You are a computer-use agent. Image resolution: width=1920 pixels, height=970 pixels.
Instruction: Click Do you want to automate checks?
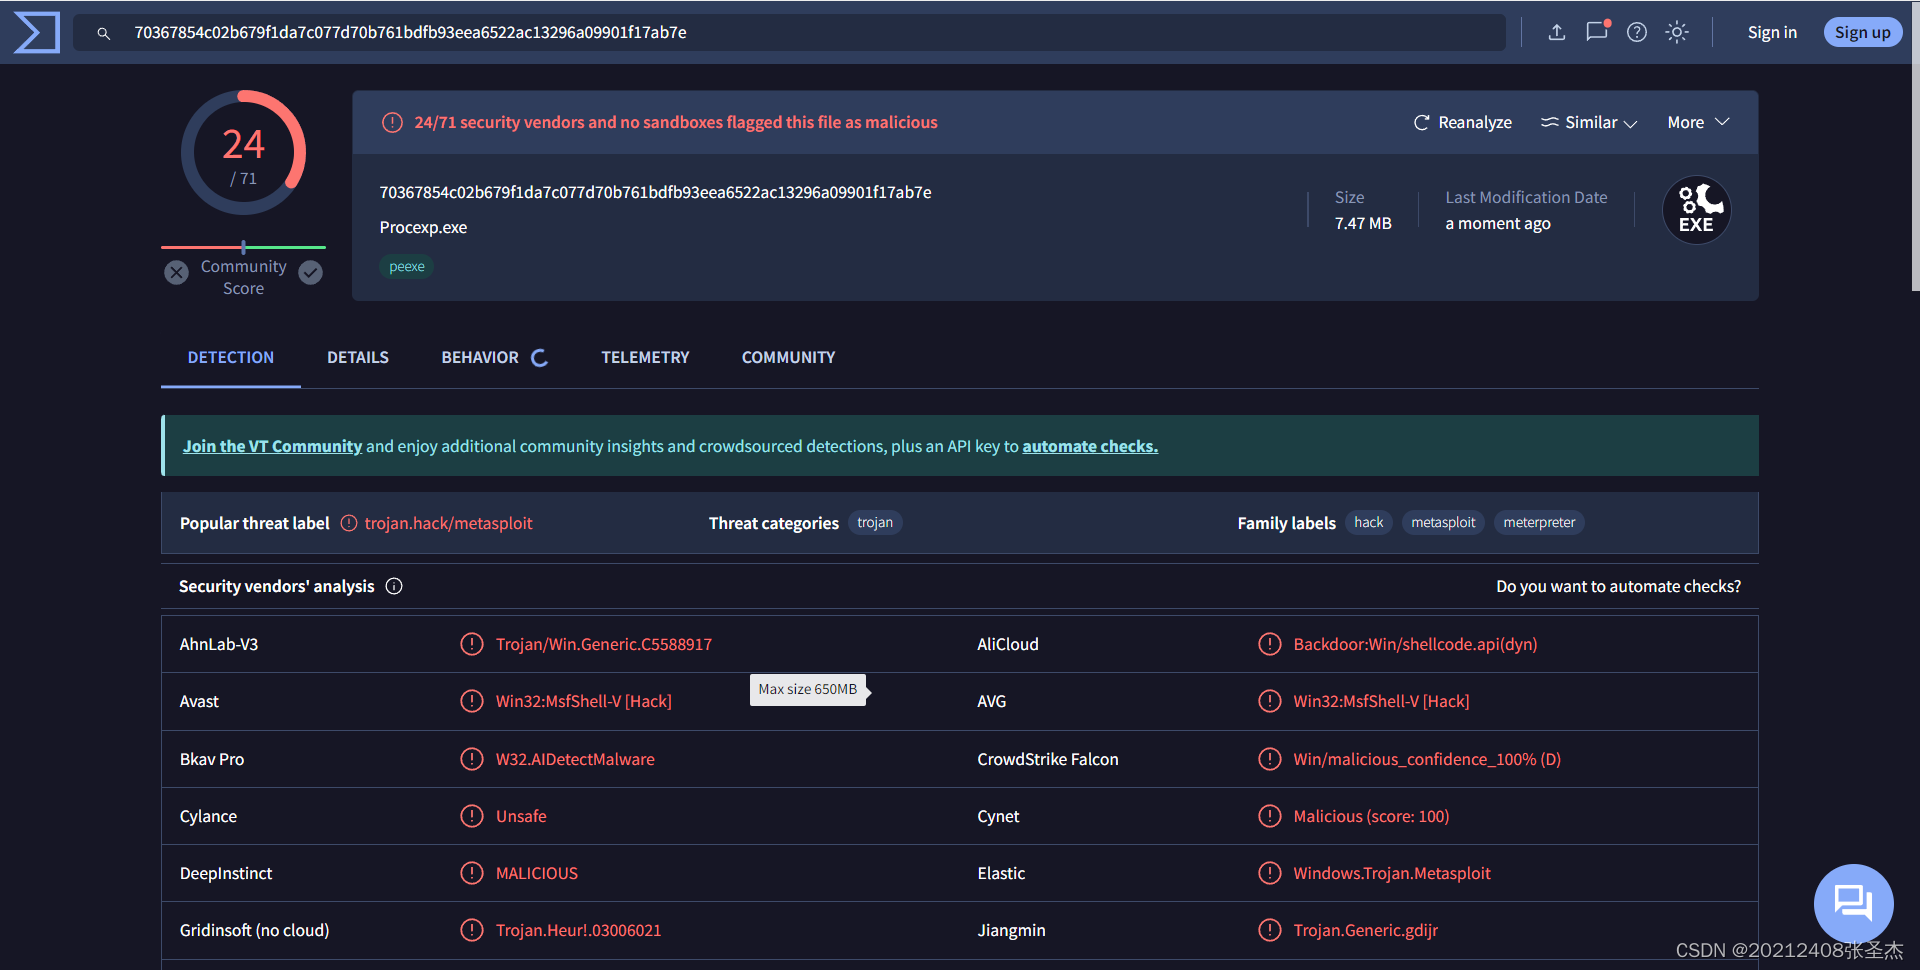[x=1618, y=586]
